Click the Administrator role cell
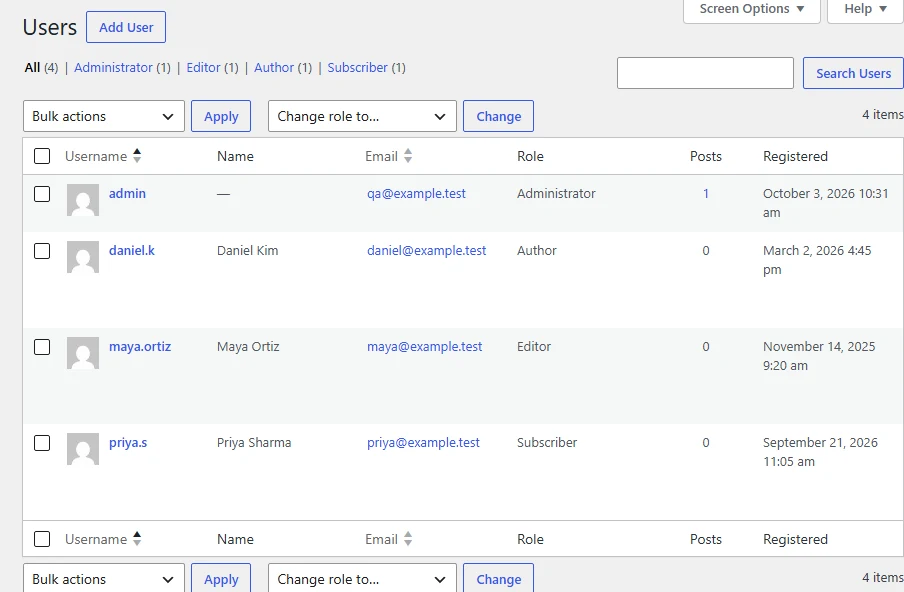The height and width of the screenshot is (592, 904). (x=556, y=194)
